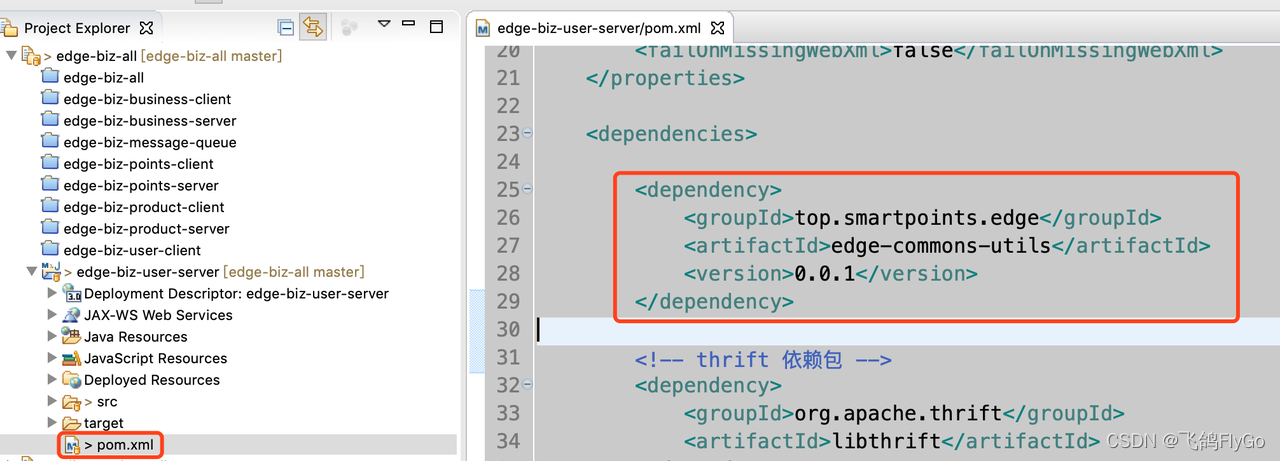This screenshot has width=1280, height=461.
Task: Click the text top.smartpoints.edge in the editor
Action: click(917, 217)
